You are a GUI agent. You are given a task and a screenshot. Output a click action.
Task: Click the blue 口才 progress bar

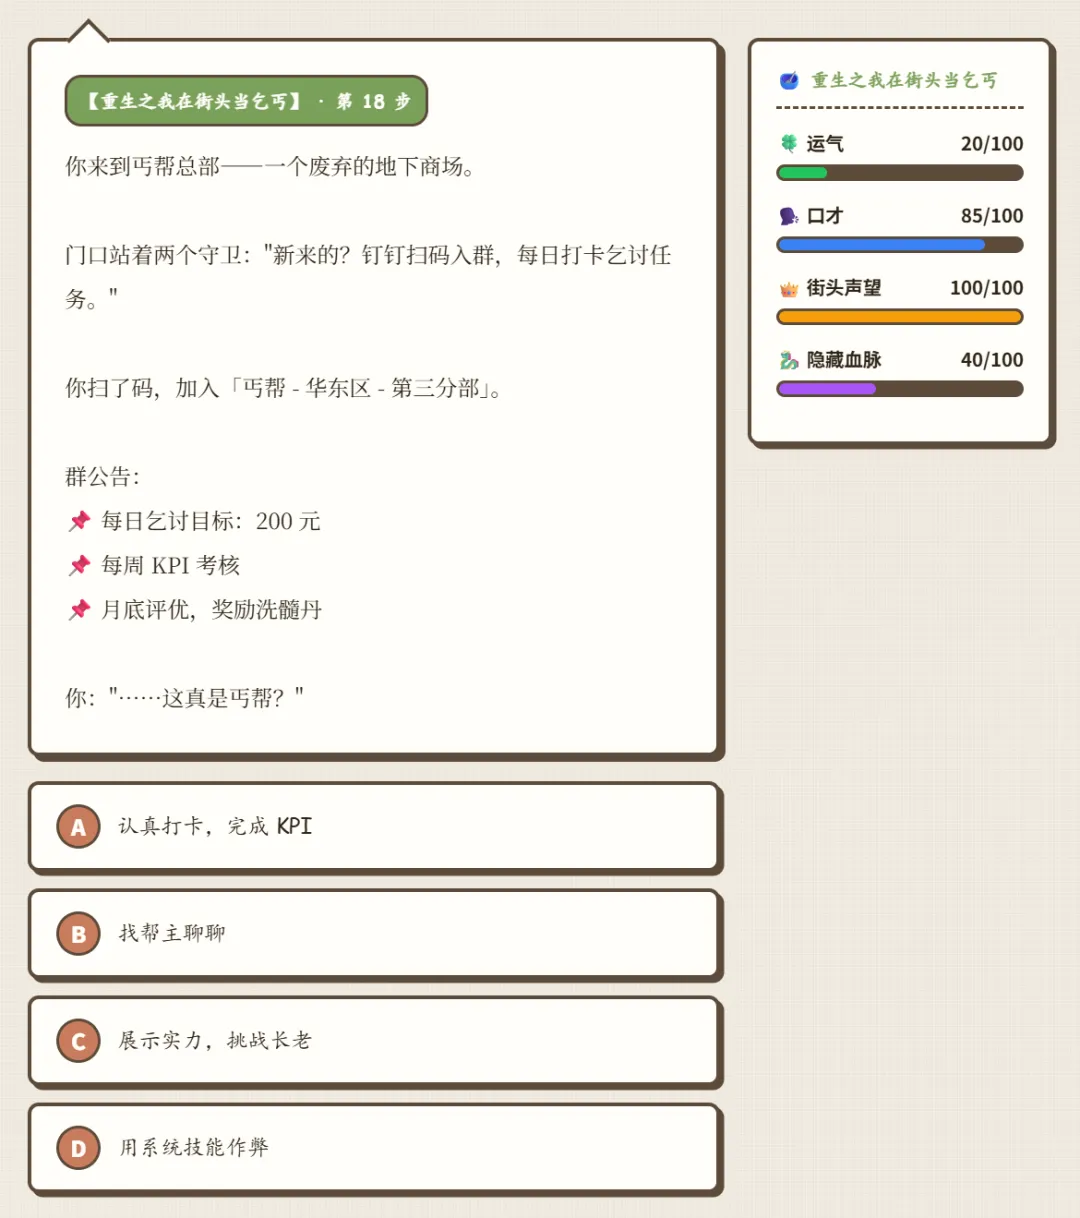pyautogui.click(x=899, y=245)
